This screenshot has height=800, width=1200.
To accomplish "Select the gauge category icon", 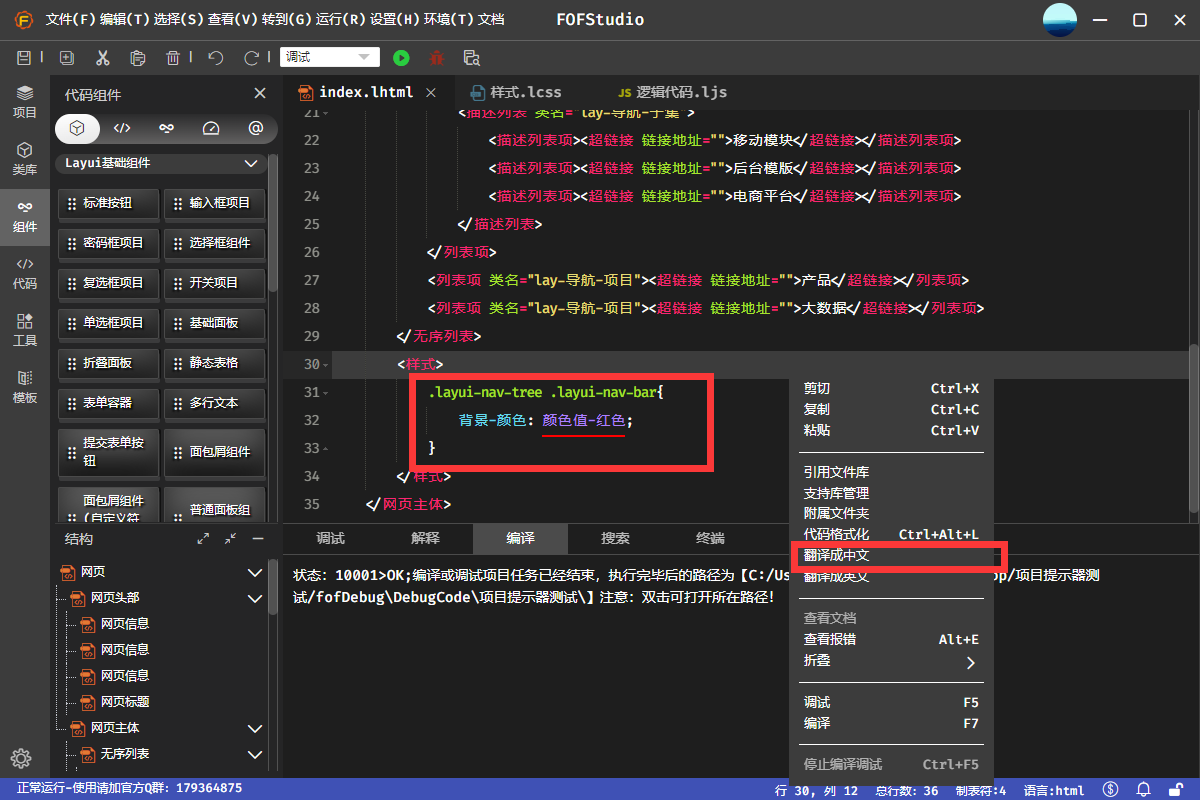I will point(210,128).
